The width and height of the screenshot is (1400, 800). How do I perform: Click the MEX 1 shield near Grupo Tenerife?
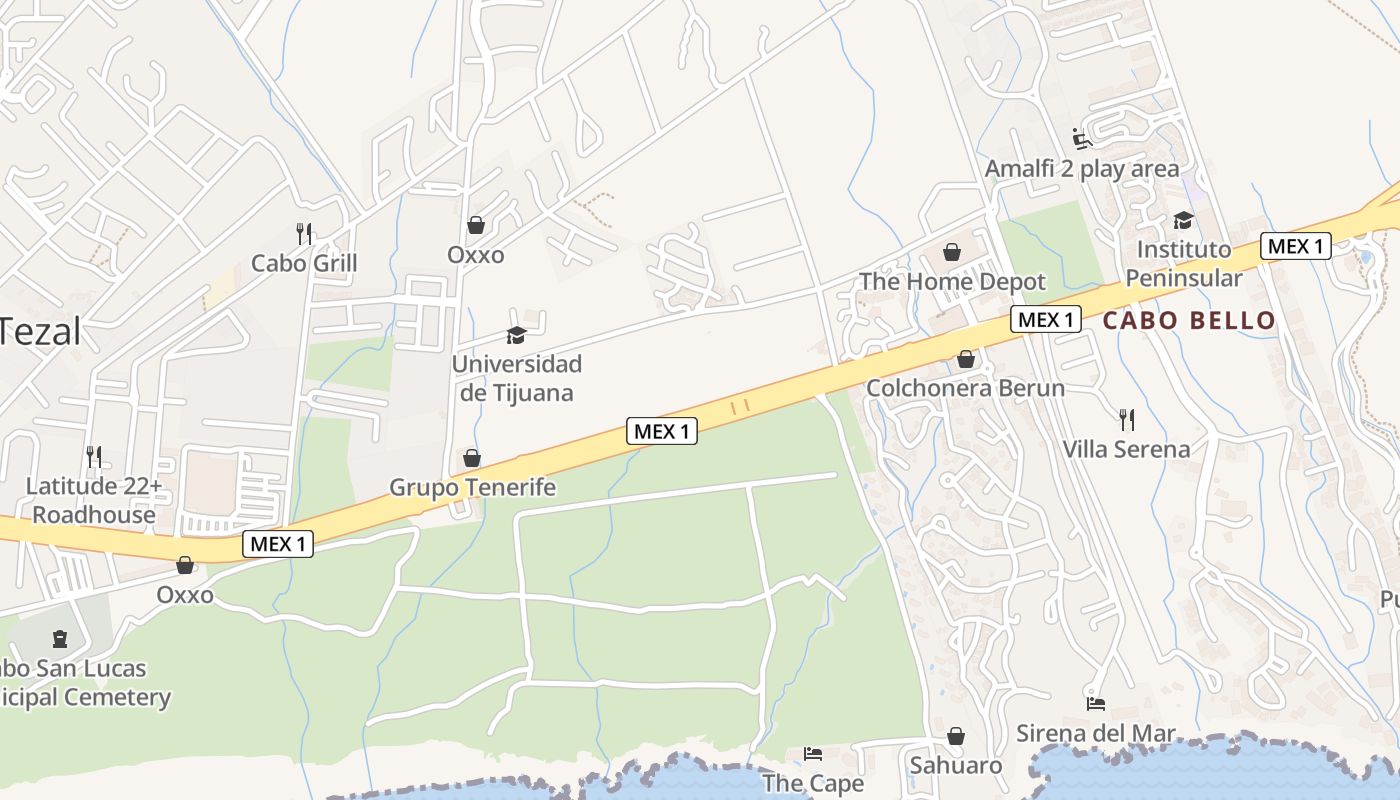coord(661,431)
